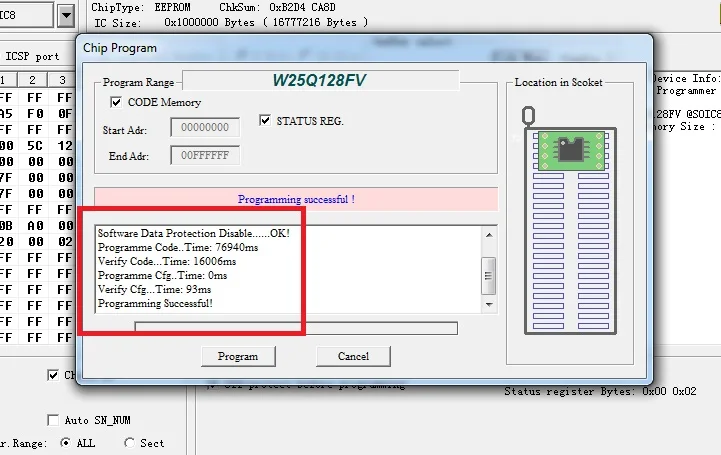
Task: Click hex cell A0 in buffer
Action: click(x=35, y=226)
